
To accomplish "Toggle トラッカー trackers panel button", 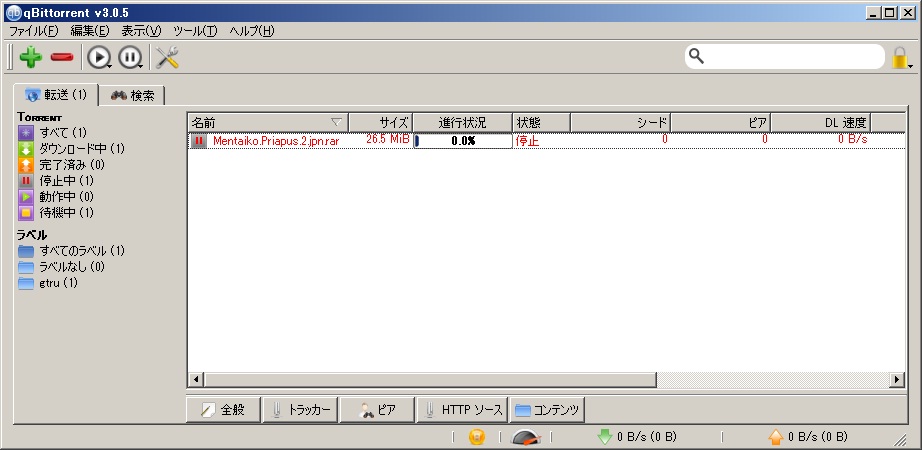I will pos(300,410).
